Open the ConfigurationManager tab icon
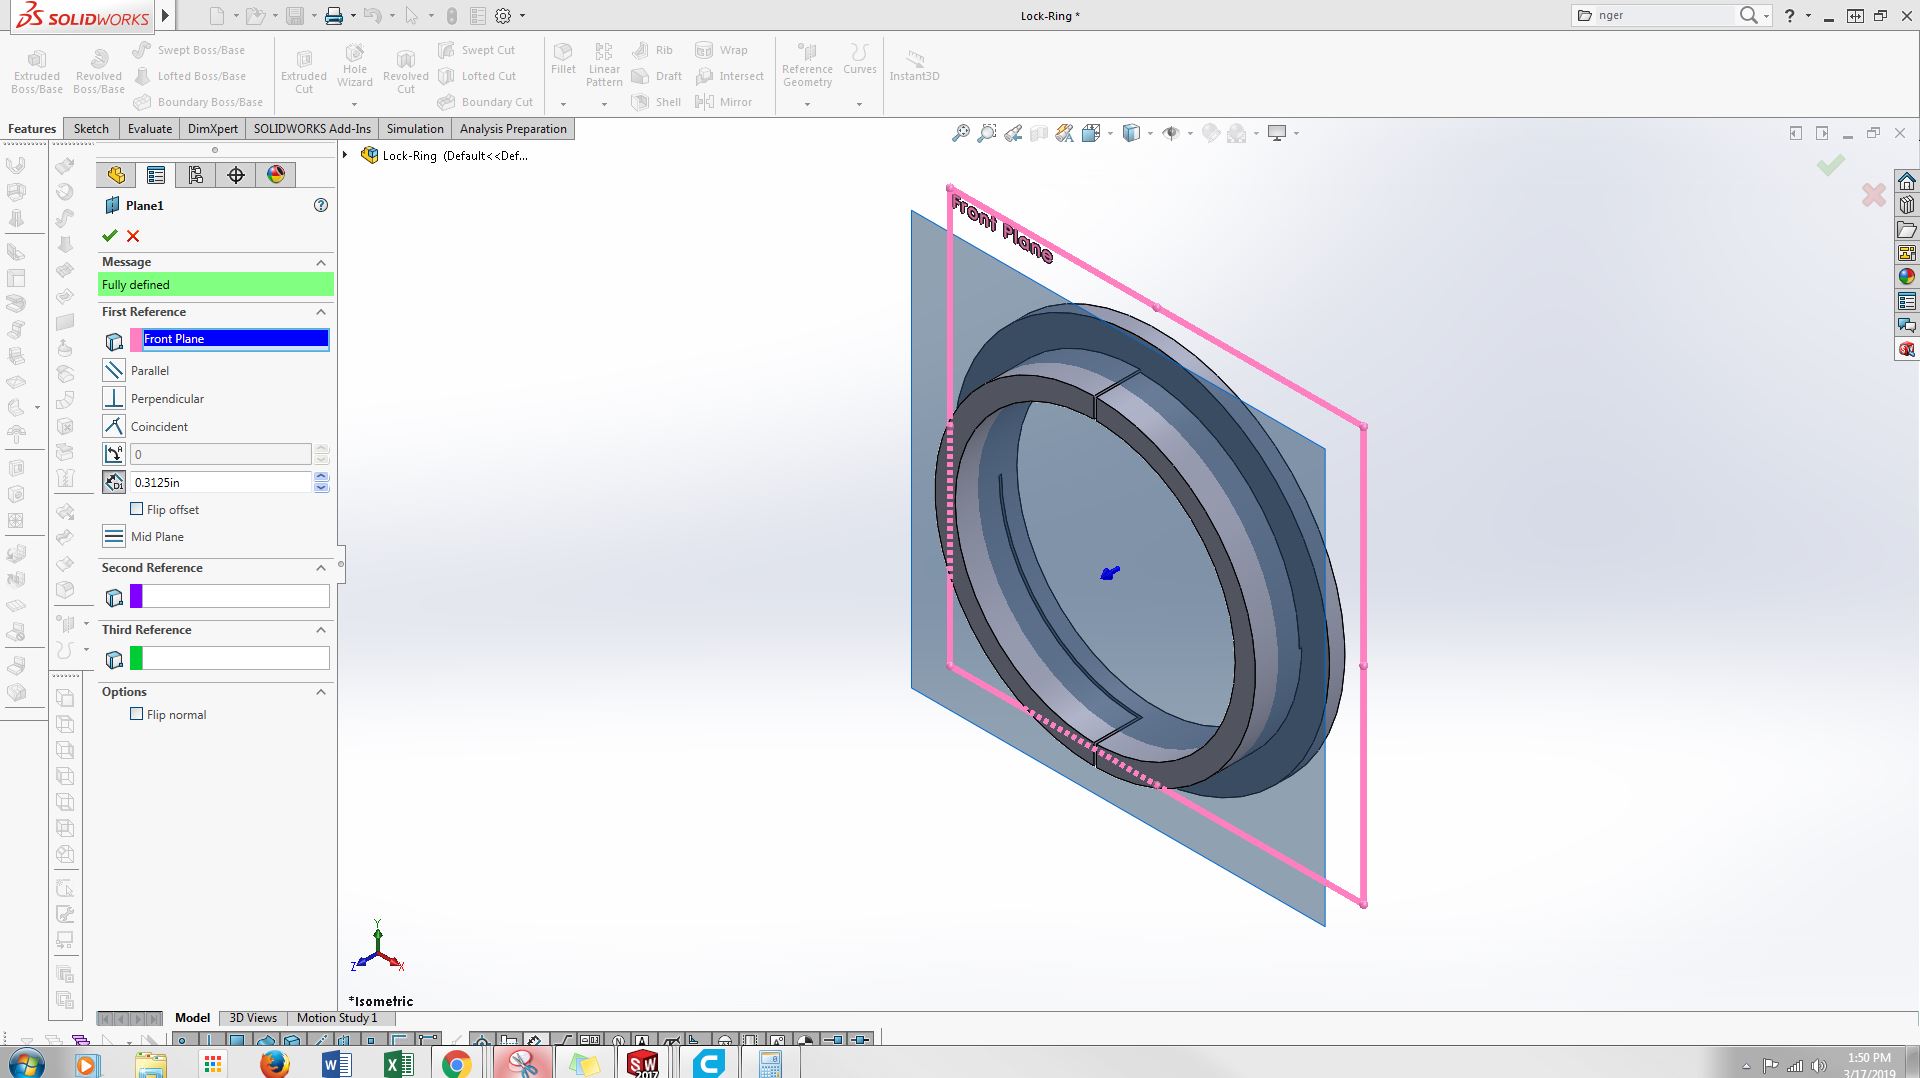Viewport: 1920px width, 1078px height. pos(196,175)
